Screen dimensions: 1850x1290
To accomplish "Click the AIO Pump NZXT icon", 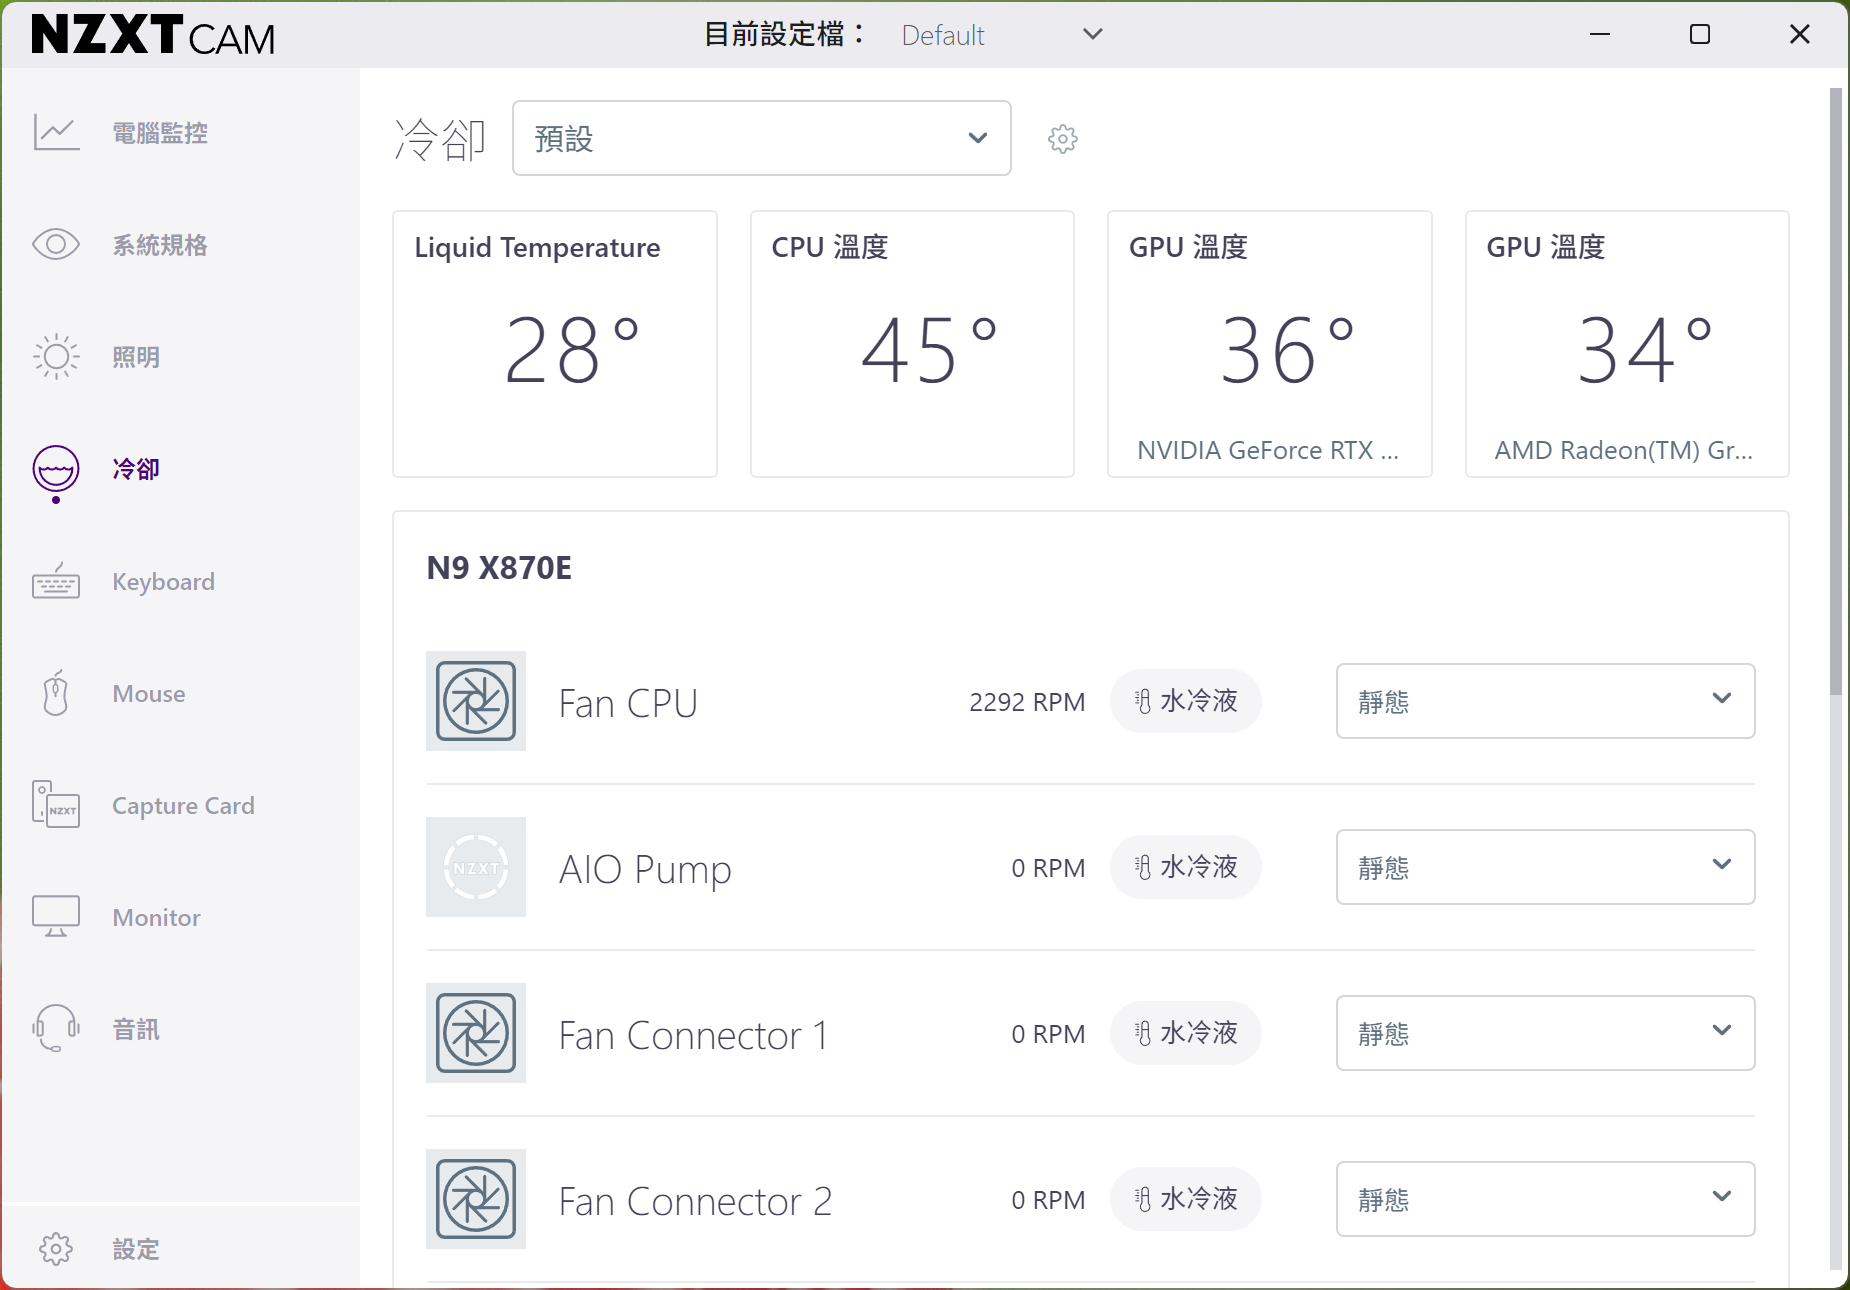I will 476,867.
